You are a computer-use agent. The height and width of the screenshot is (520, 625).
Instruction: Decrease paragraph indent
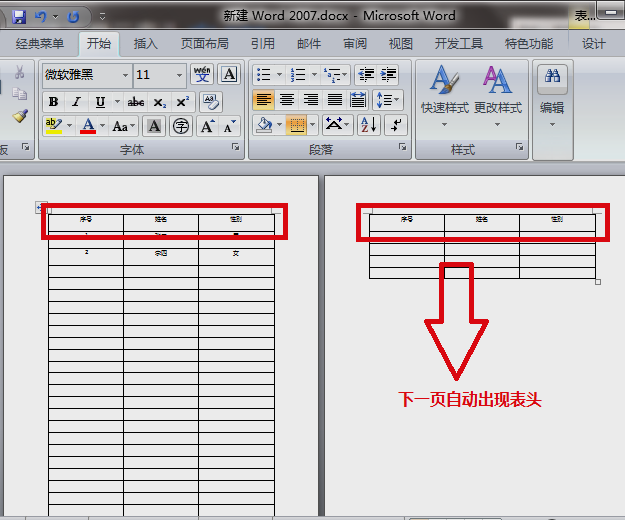click(x=366, y=75)
